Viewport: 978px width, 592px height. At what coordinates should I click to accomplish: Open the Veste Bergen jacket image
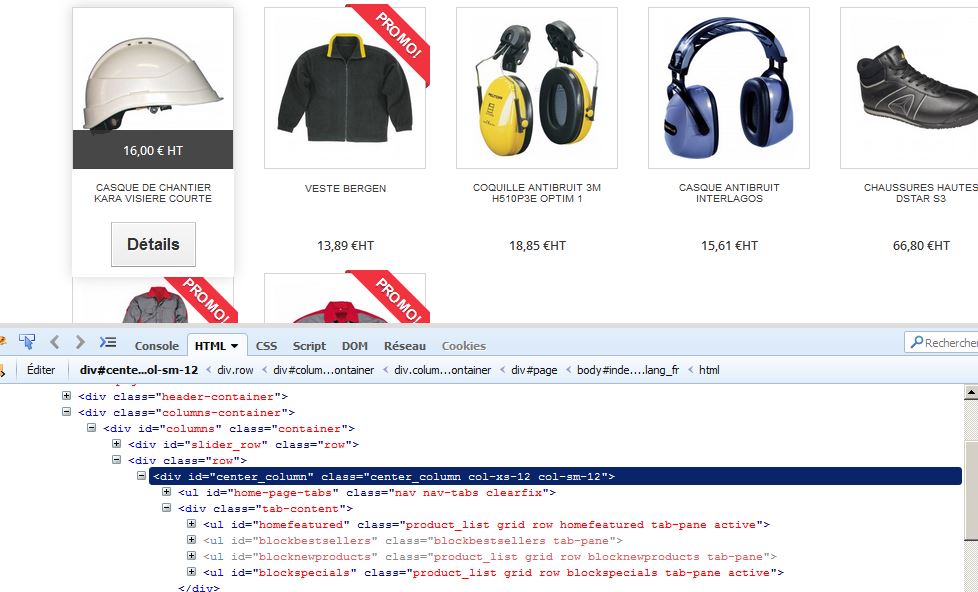pos(345,88)
